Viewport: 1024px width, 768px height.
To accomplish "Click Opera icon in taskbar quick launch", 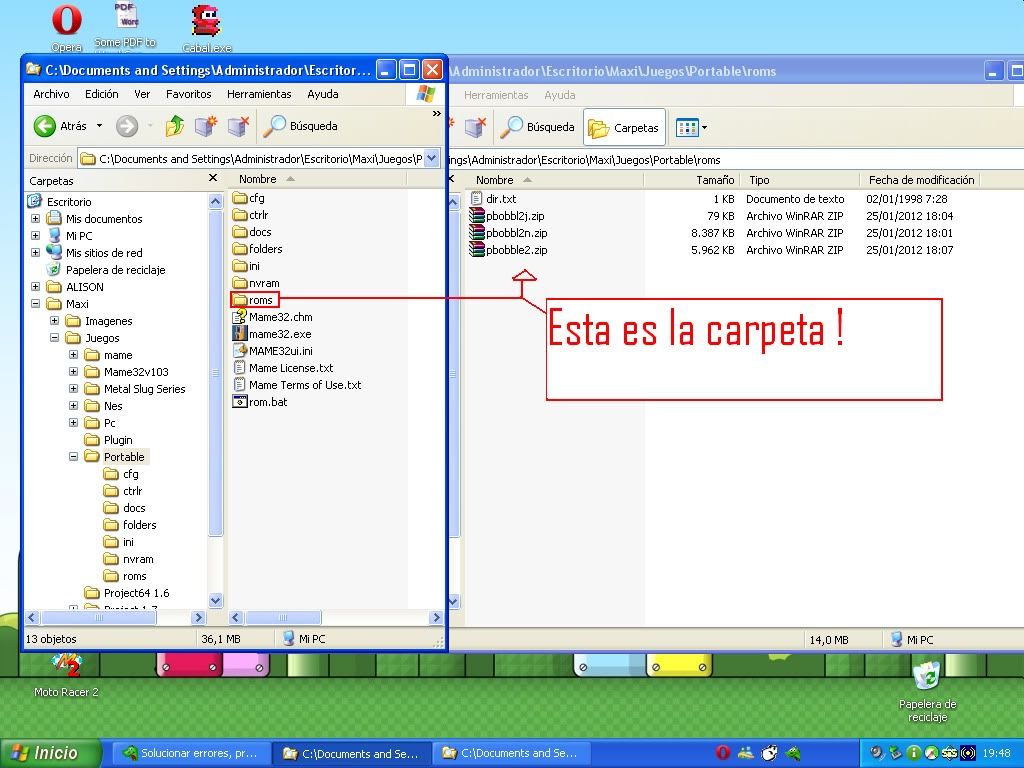I will tap(722, 753).
